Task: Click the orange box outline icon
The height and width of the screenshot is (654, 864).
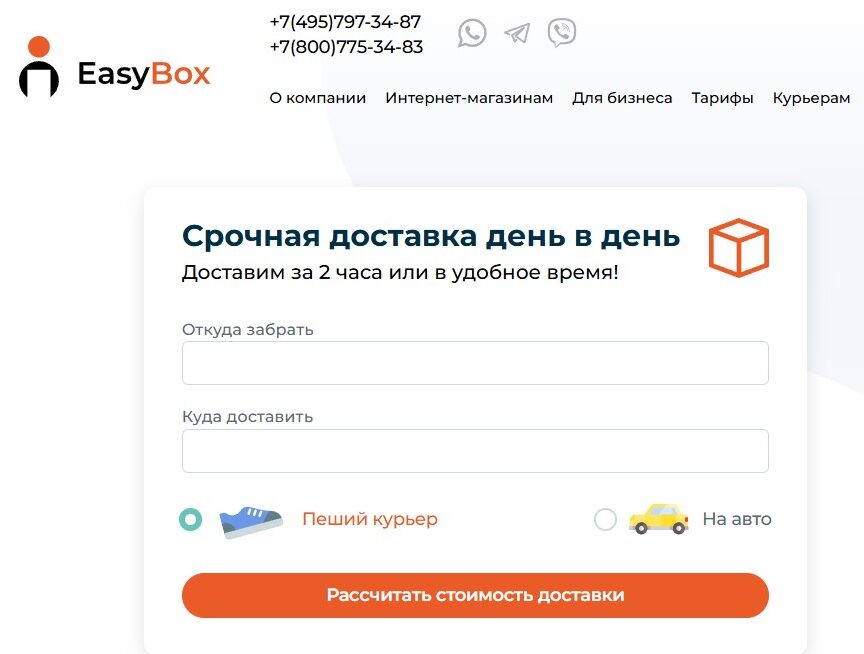Action: [x=738, y=247]
